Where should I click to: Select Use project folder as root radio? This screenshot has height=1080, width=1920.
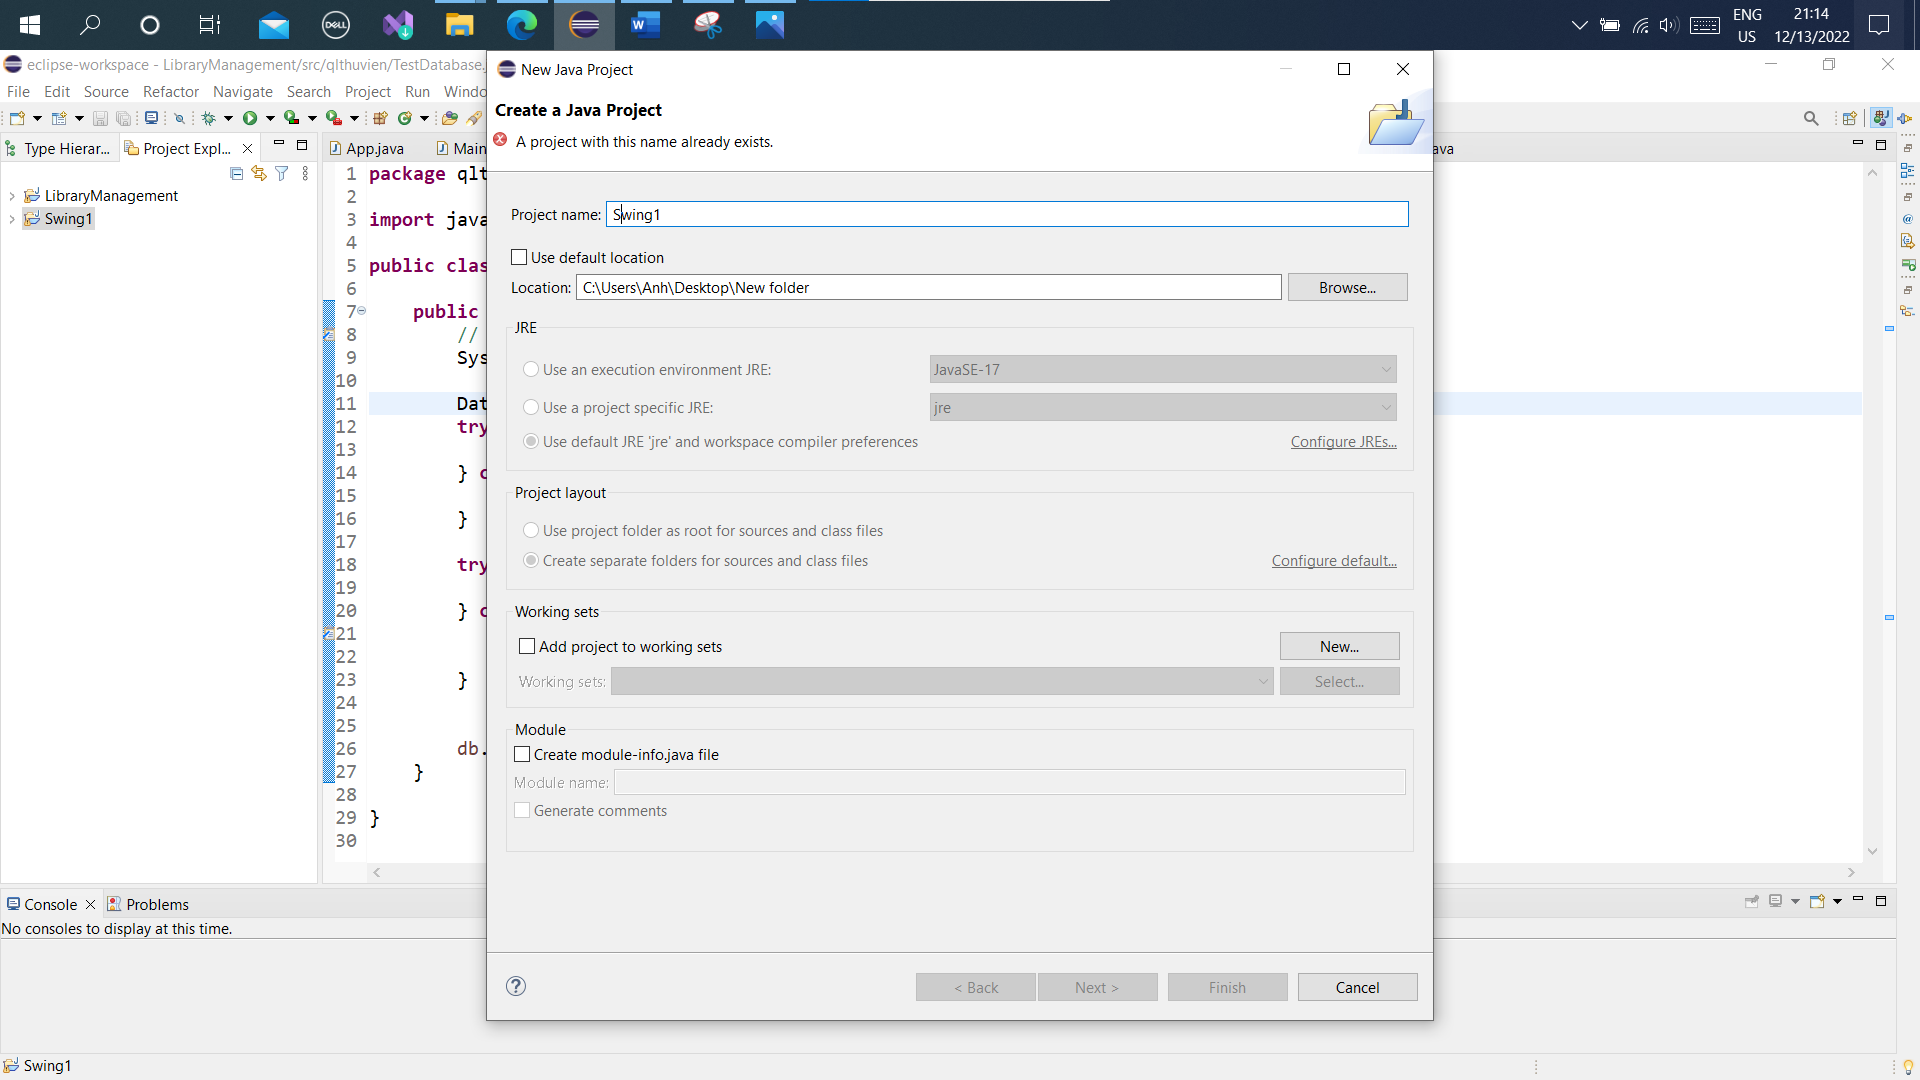pos(531,530)
